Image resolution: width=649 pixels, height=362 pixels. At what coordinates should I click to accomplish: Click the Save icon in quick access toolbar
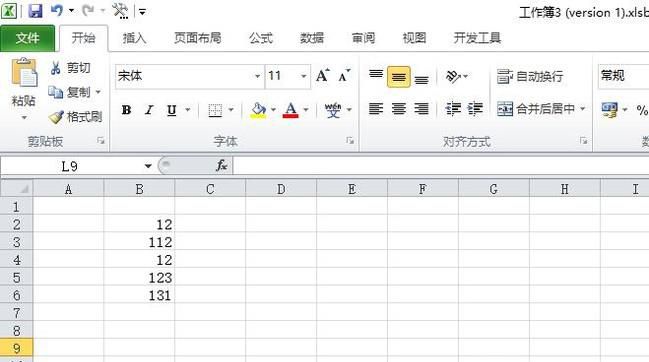(x=35, y=11)
